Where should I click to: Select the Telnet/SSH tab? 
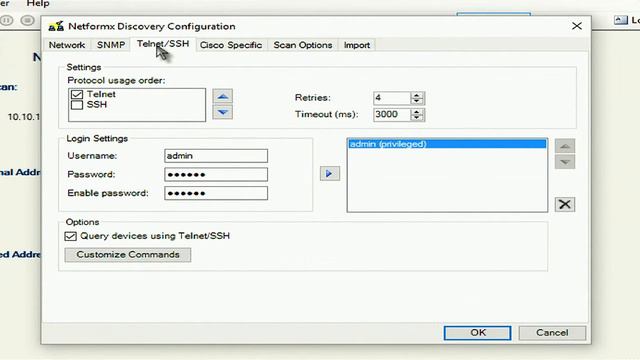tap(163, 44)
